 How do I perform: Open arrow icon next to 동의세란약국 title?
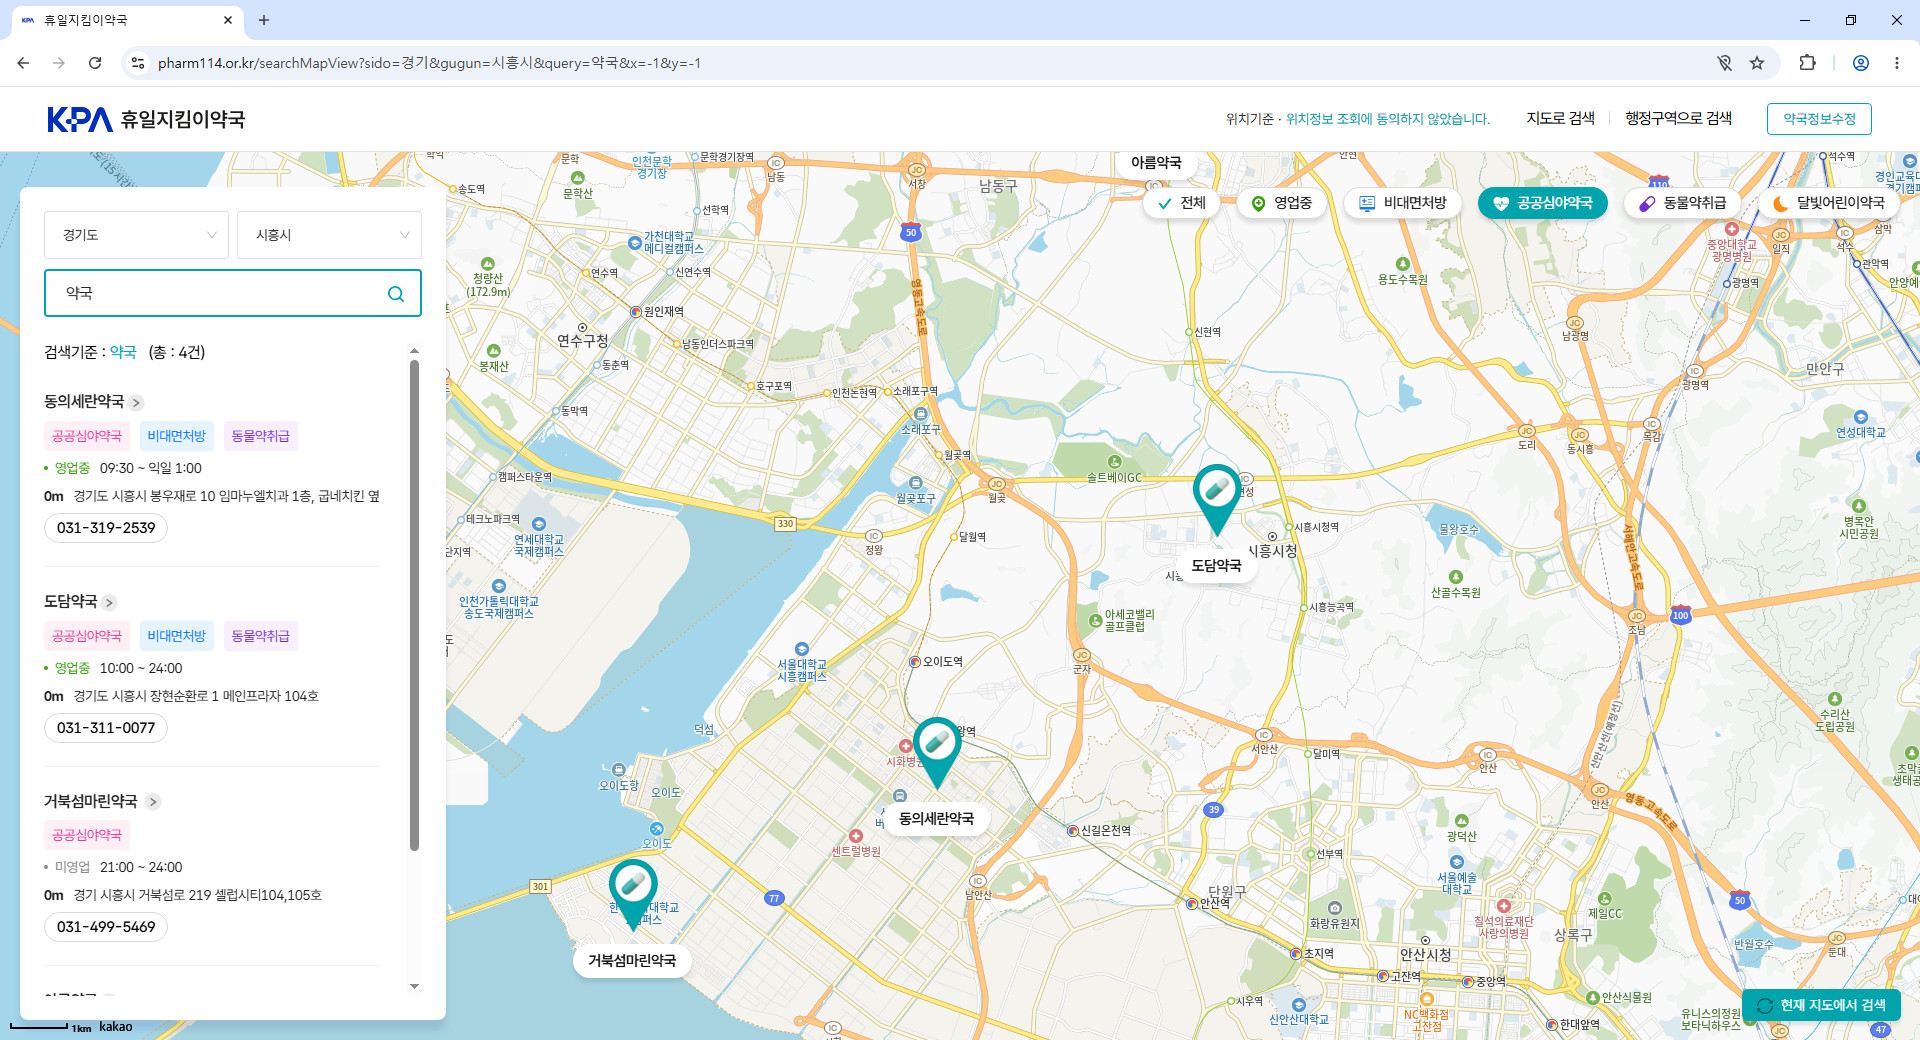pyautogui.click(x=137, y=402)
